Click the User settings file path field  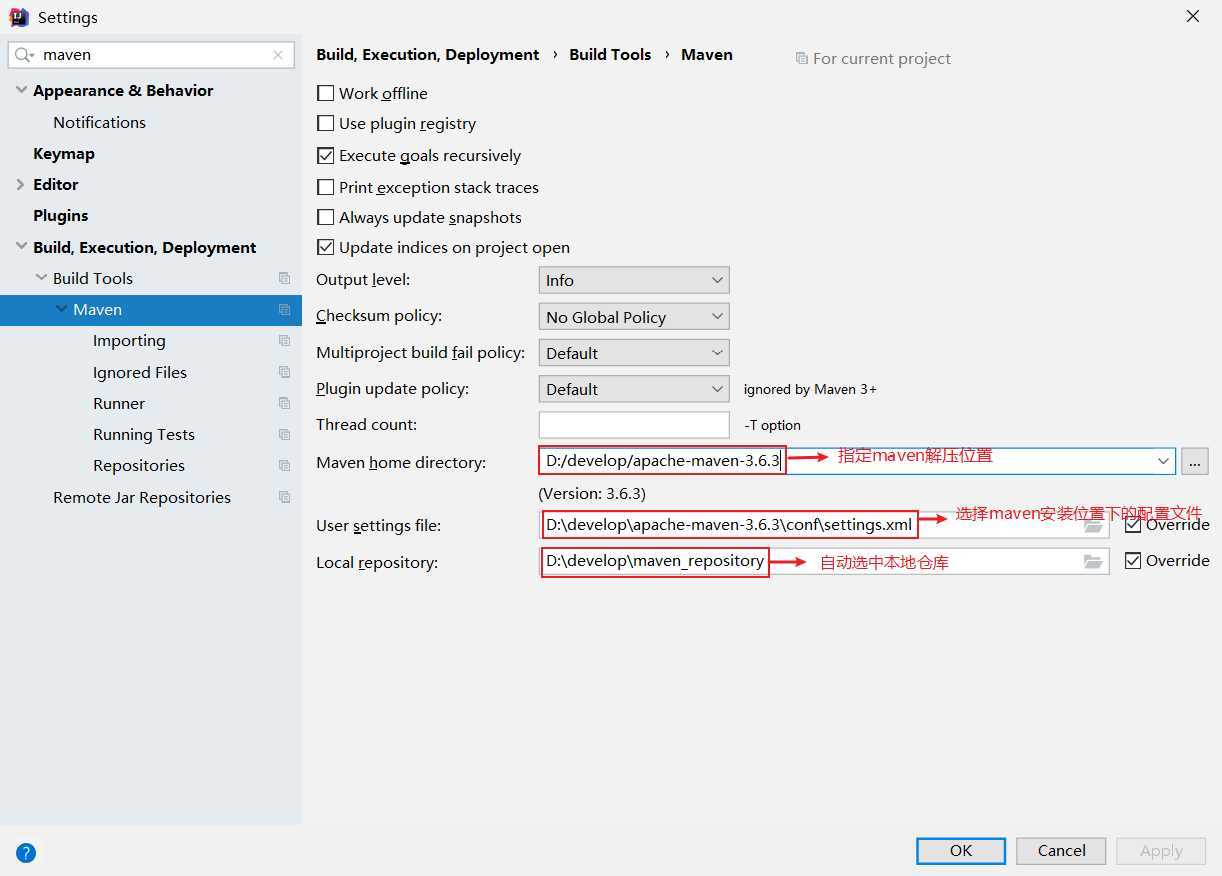click(x=824, y=525)
